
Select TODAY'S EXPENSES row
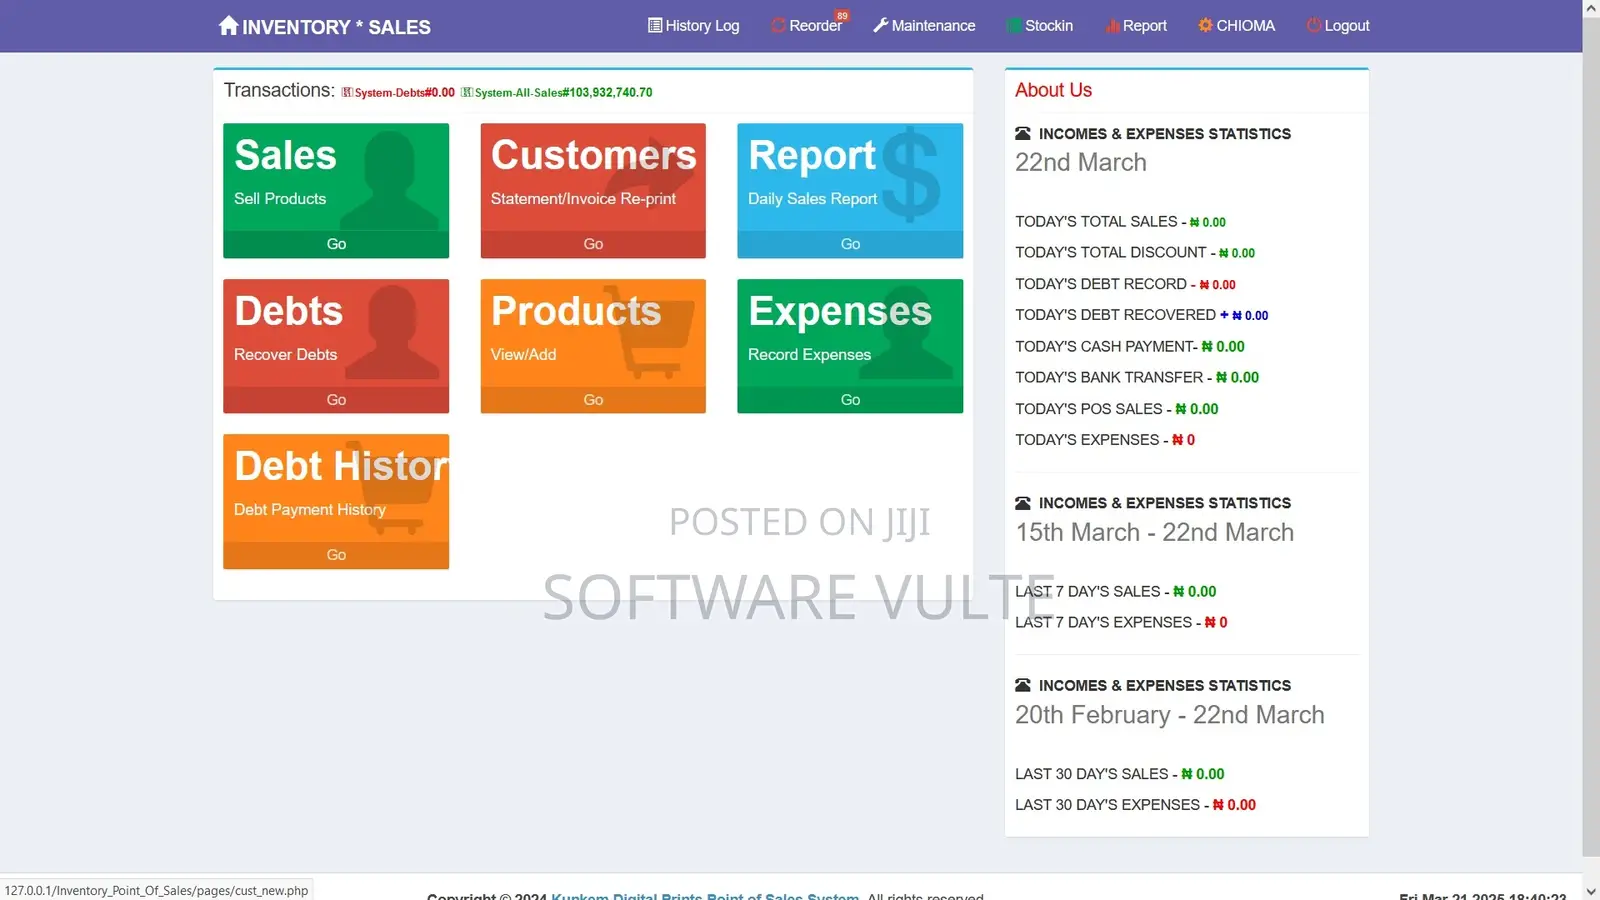click(1105, 440)
